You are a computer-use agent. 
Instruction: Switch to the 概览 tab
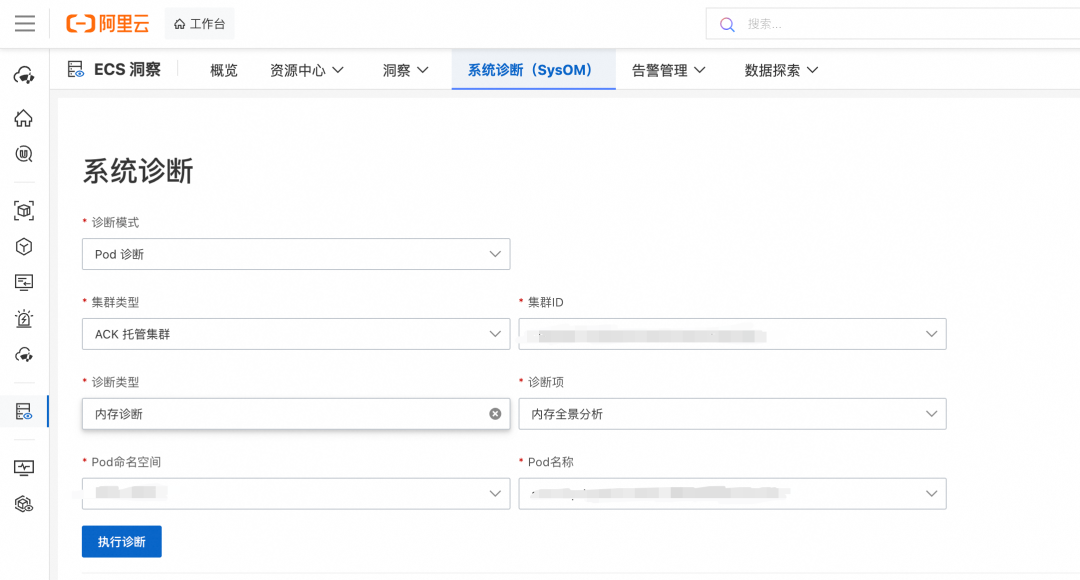pyautogui.click(x=224, y=70)
